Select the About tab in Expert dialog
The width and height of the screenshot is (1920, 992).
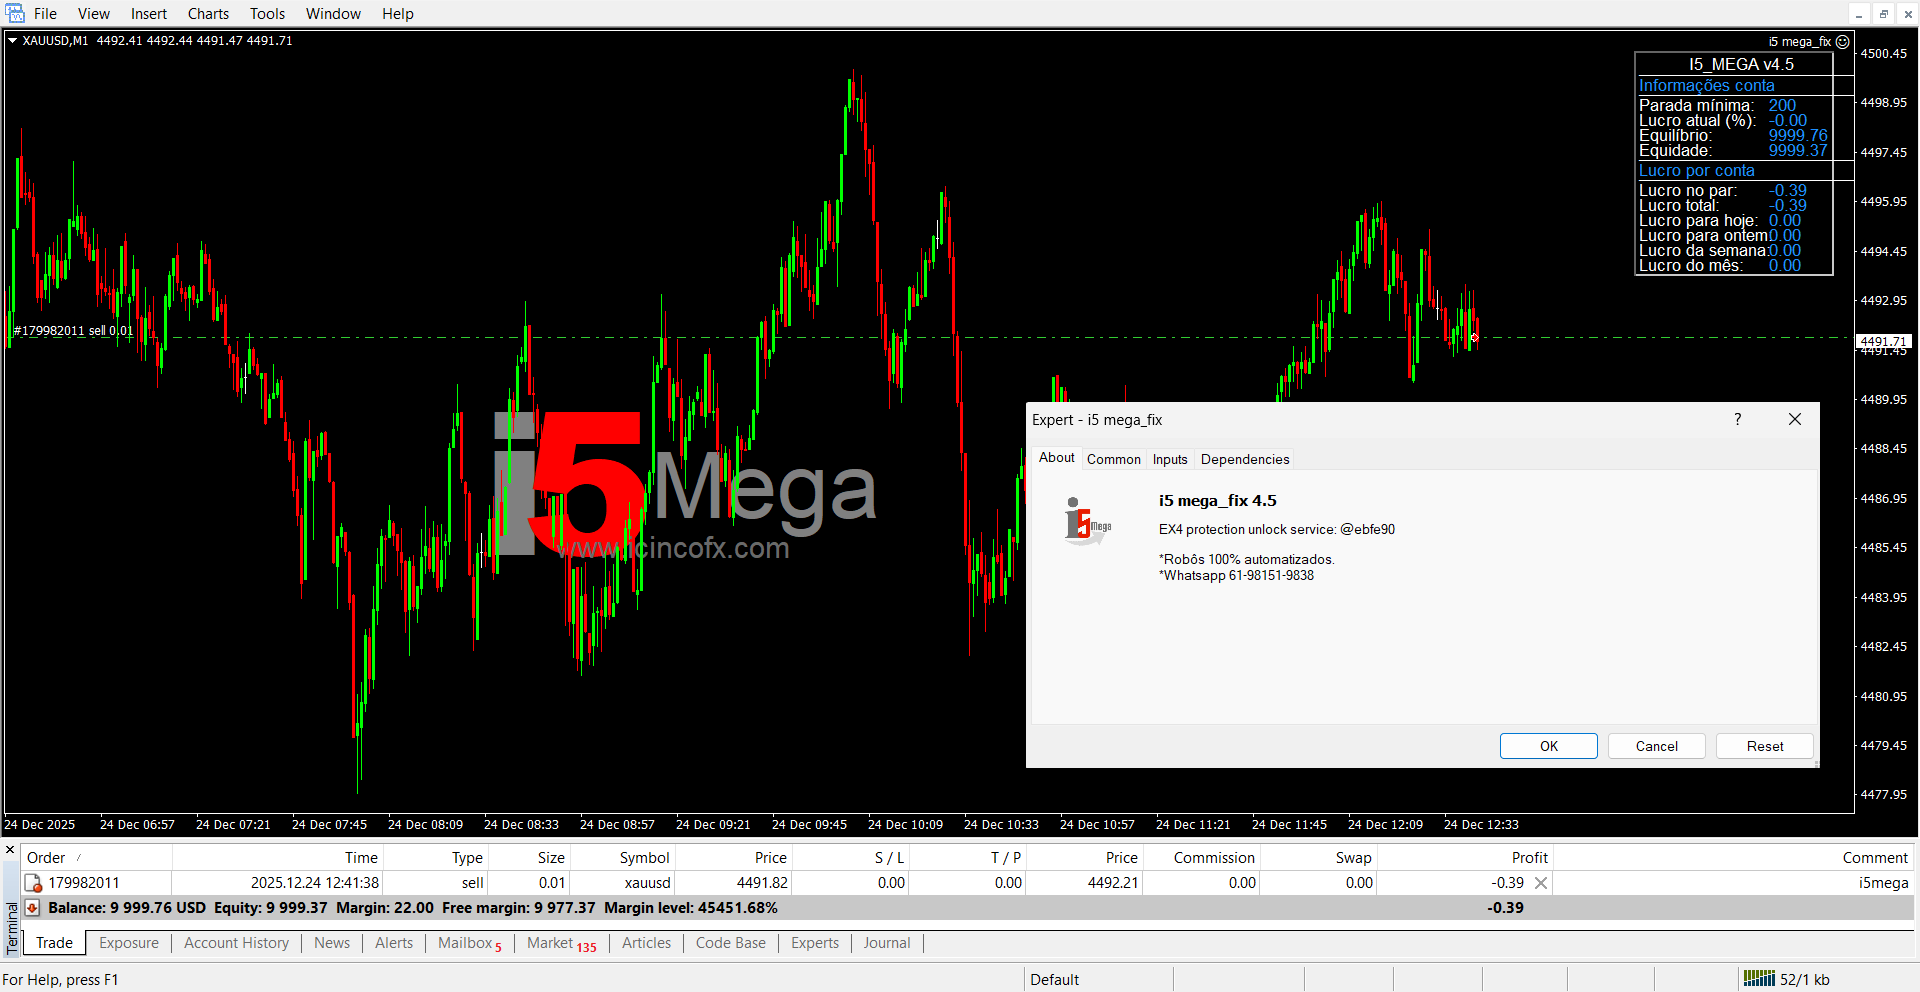click(x=1056, y=457)
